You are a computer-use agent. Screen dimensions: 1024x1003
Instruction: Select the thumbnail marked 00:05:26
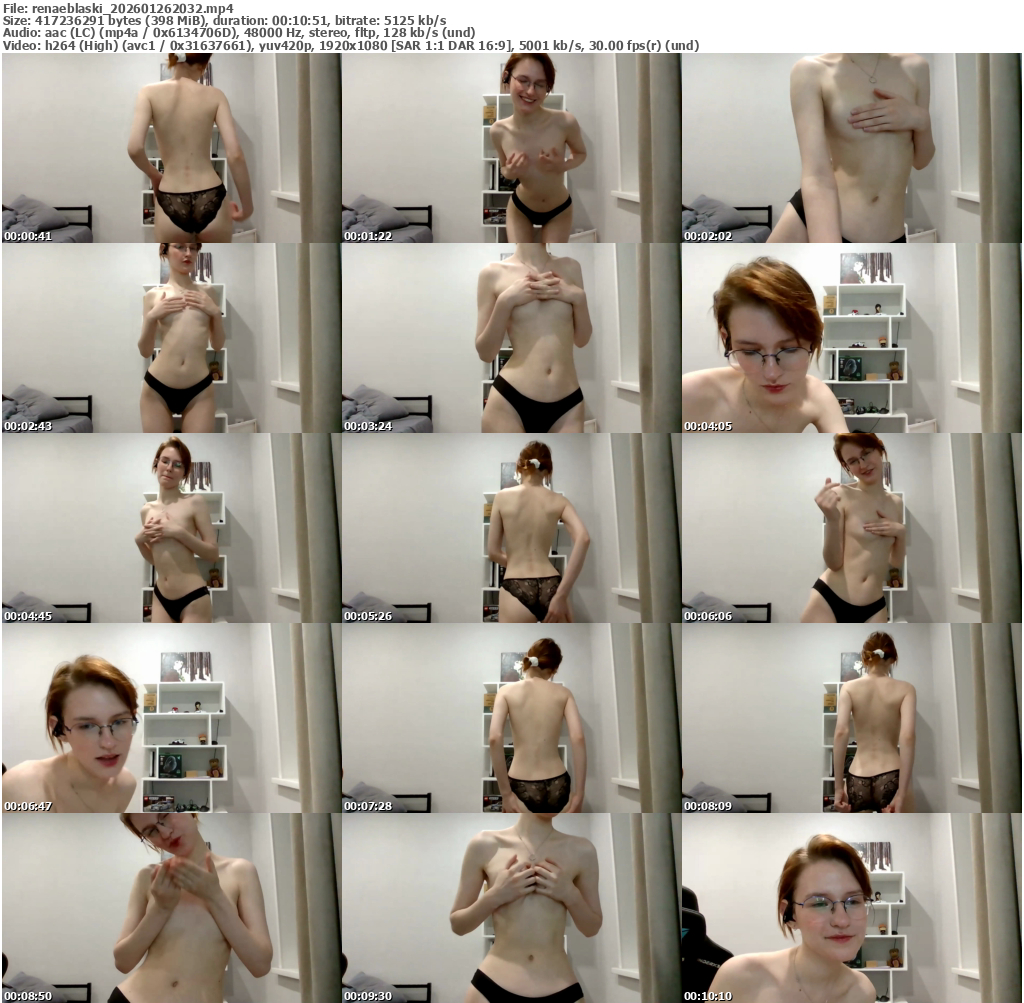click(511, 528)
